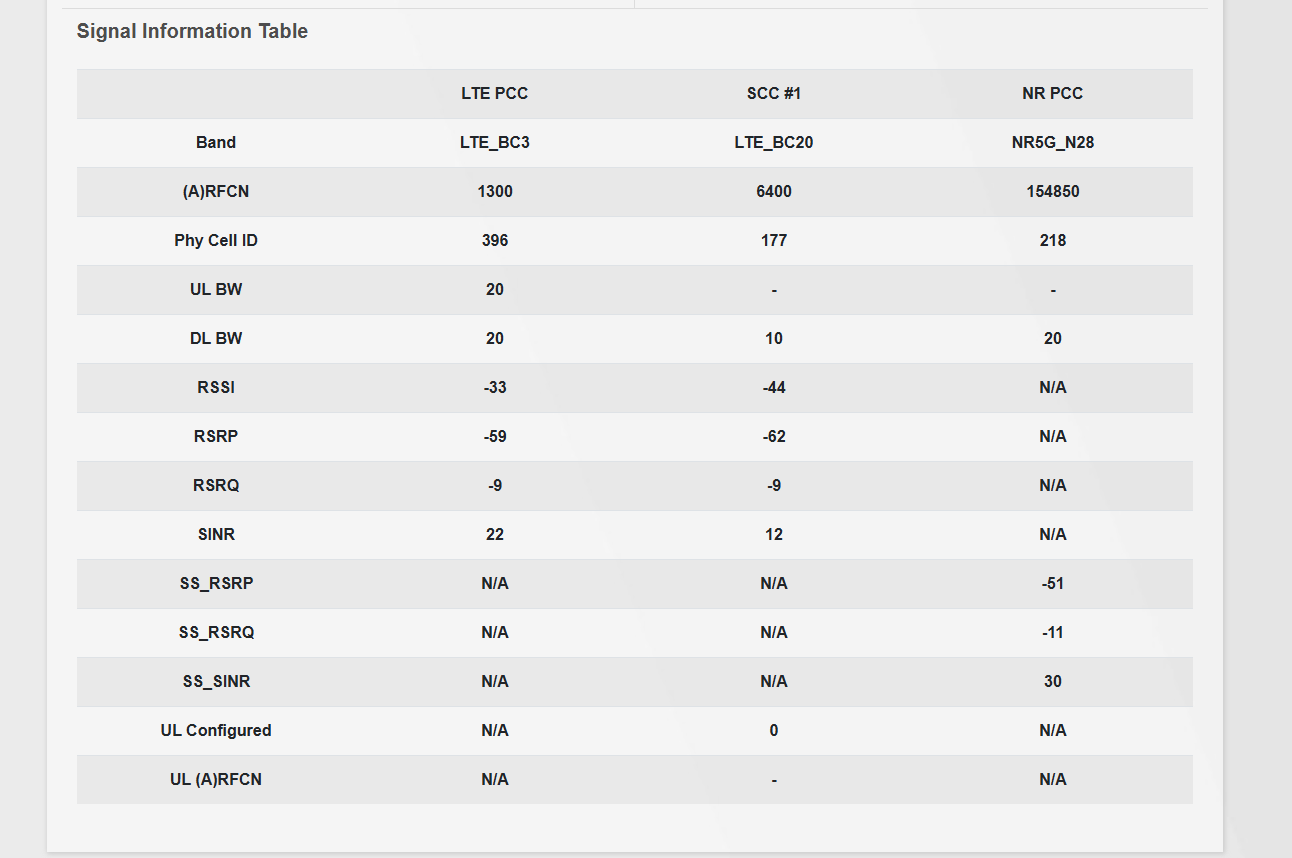Click the NR PCC column header
1292x858 pixels.
pyautogui.click(x=1052, y=93)
